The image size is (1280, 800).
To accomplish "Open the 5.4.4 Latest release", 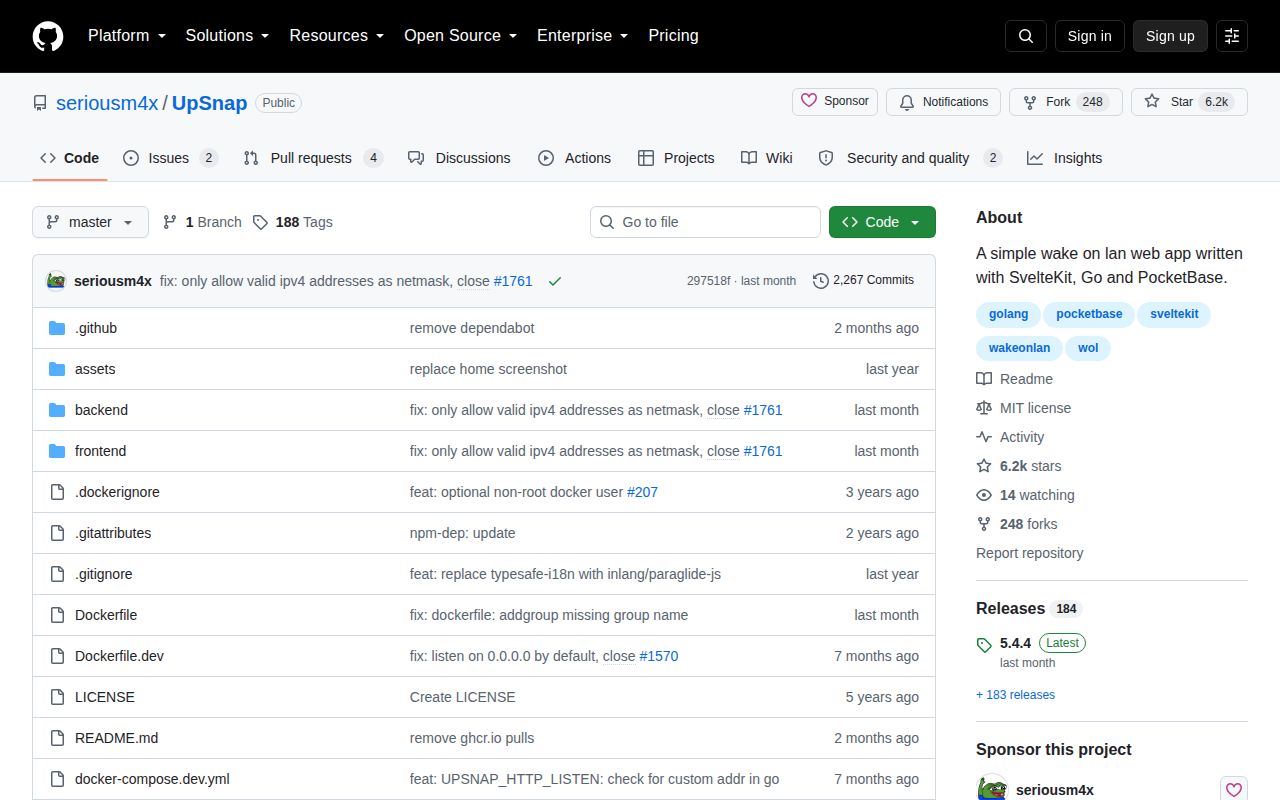I will [x=1031, y=652].
